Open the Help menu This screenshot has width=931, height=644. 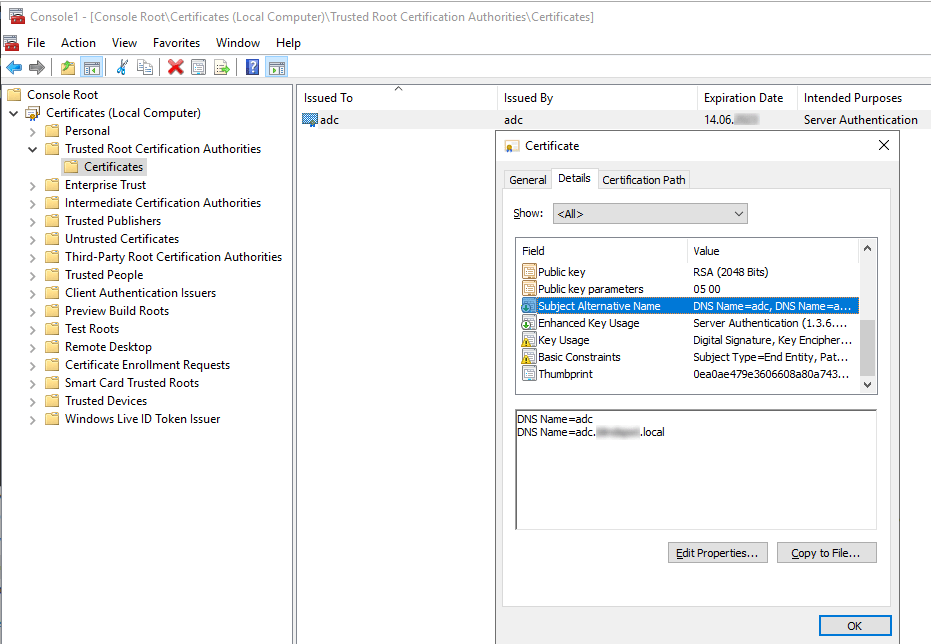pos(288,43)
